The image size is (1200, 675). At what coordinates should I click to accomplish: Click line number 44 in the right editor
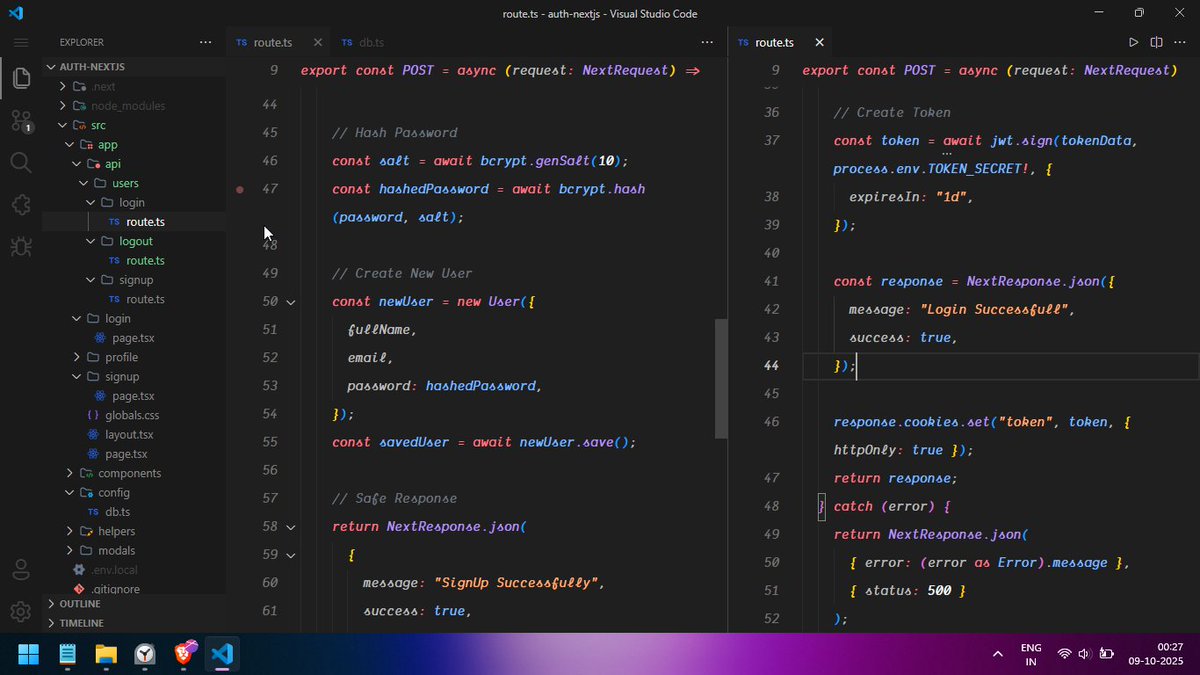pyautogui.click(x=771, y=366)
